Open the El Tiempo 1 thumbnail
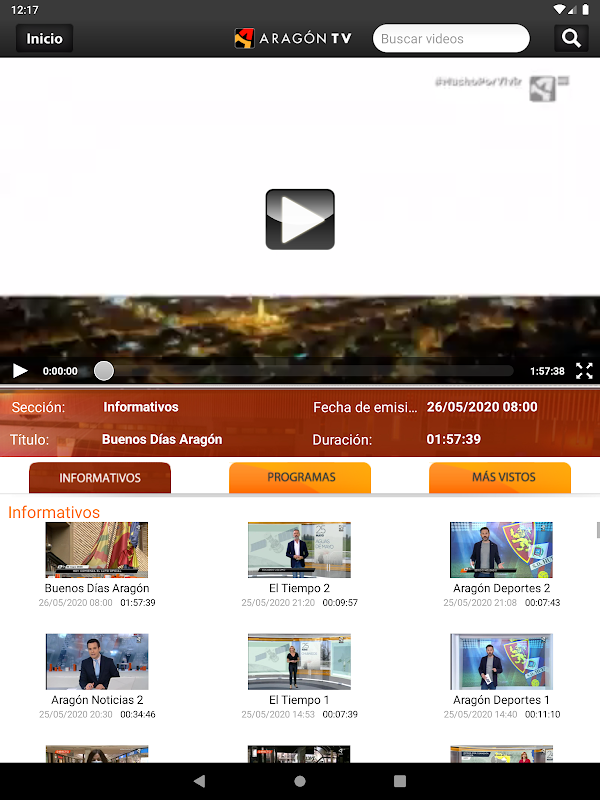Screen dimensions: 600x800 click(x=299, y=662)
